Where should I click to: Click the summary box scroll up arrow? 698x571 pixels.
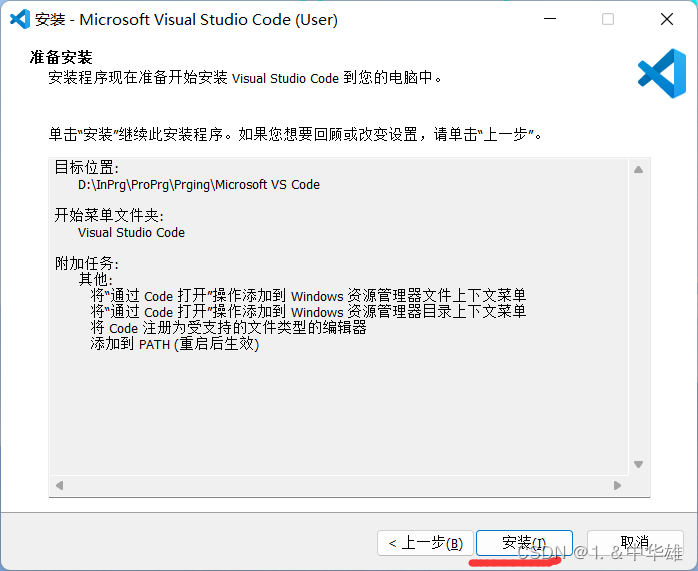(x=638, y=170)
